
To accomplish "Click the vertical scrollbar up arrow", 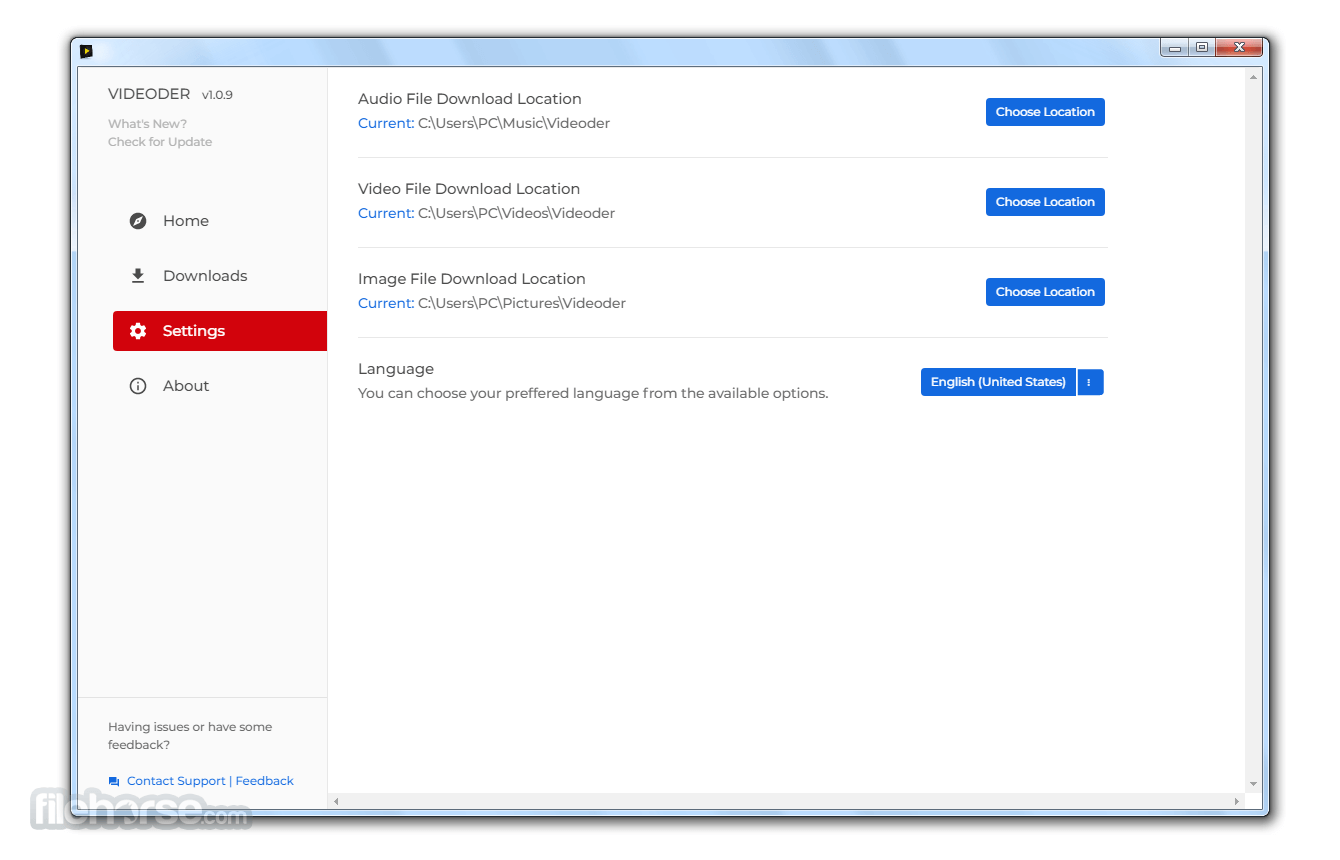I will coord(1253,77).
